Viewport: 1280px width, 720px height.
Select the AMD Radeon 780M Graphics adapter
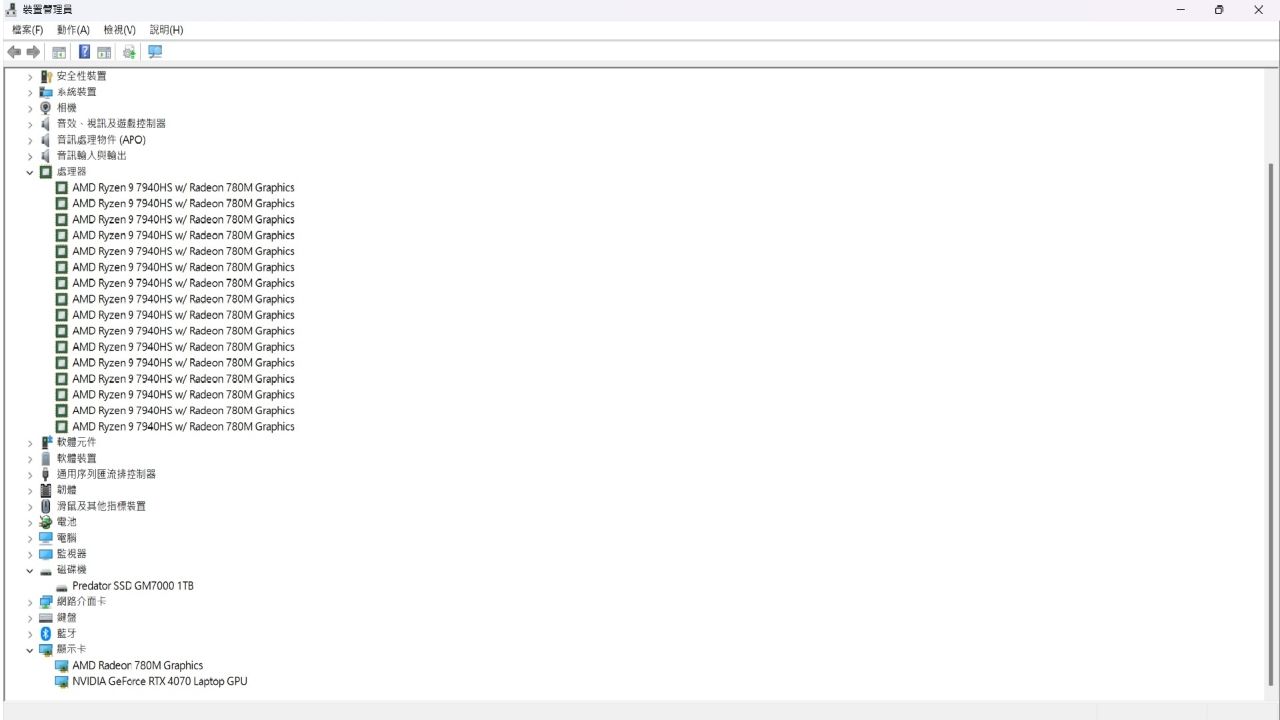[138, 665]
